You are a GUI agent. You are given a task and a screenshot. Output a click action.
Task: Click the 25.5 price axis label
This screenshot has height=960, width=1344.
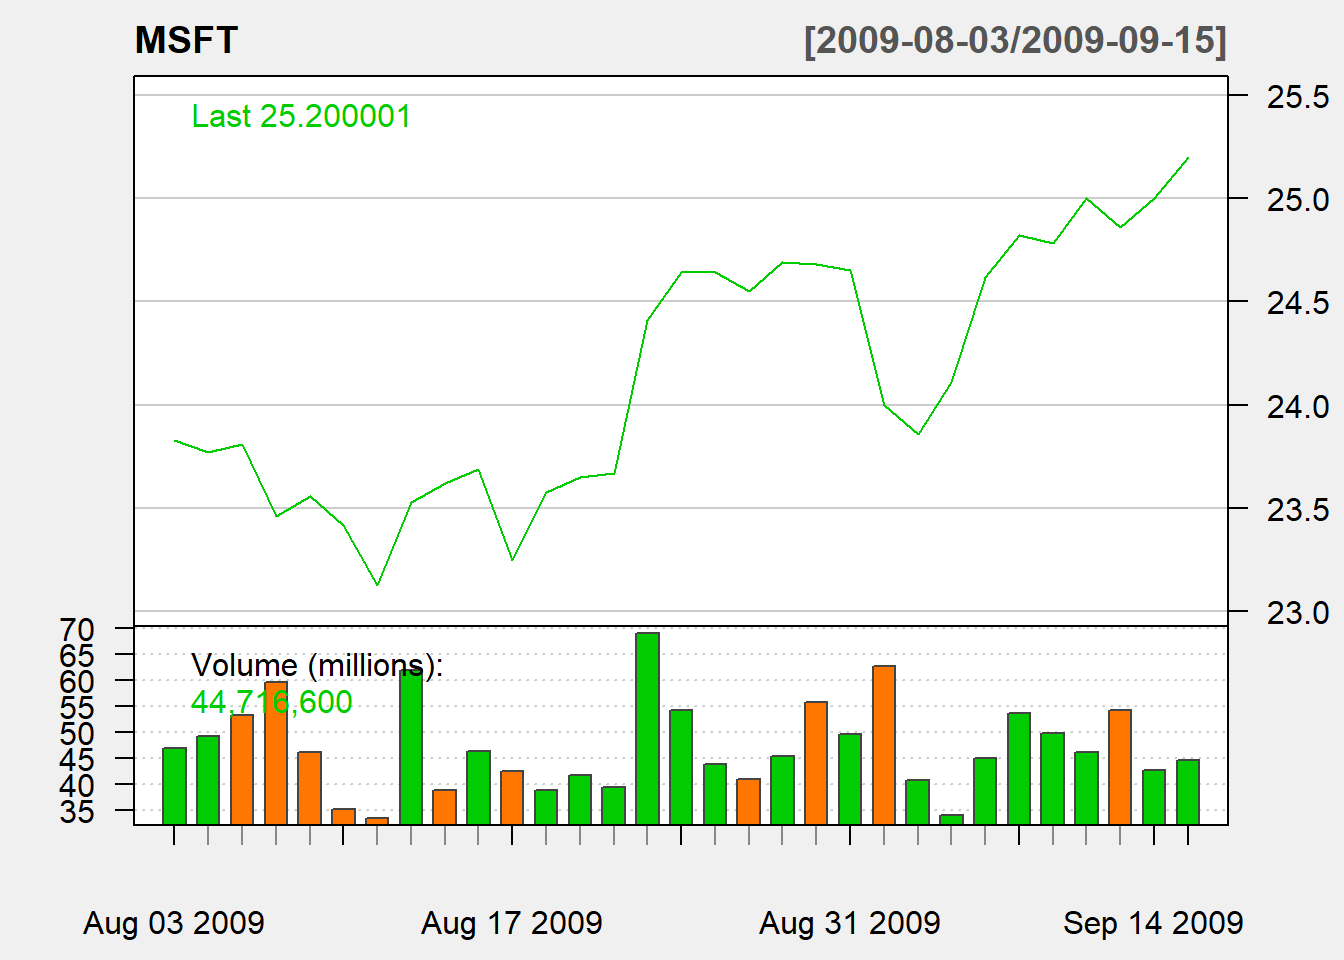tap(1297, 97)
